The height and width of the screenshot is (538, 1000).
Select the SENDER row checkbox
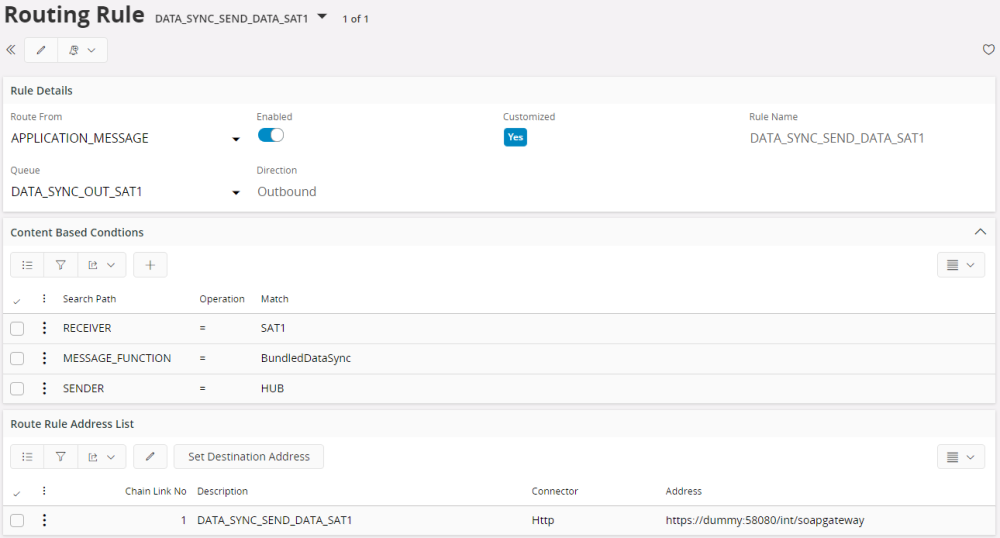click(17, 388)
